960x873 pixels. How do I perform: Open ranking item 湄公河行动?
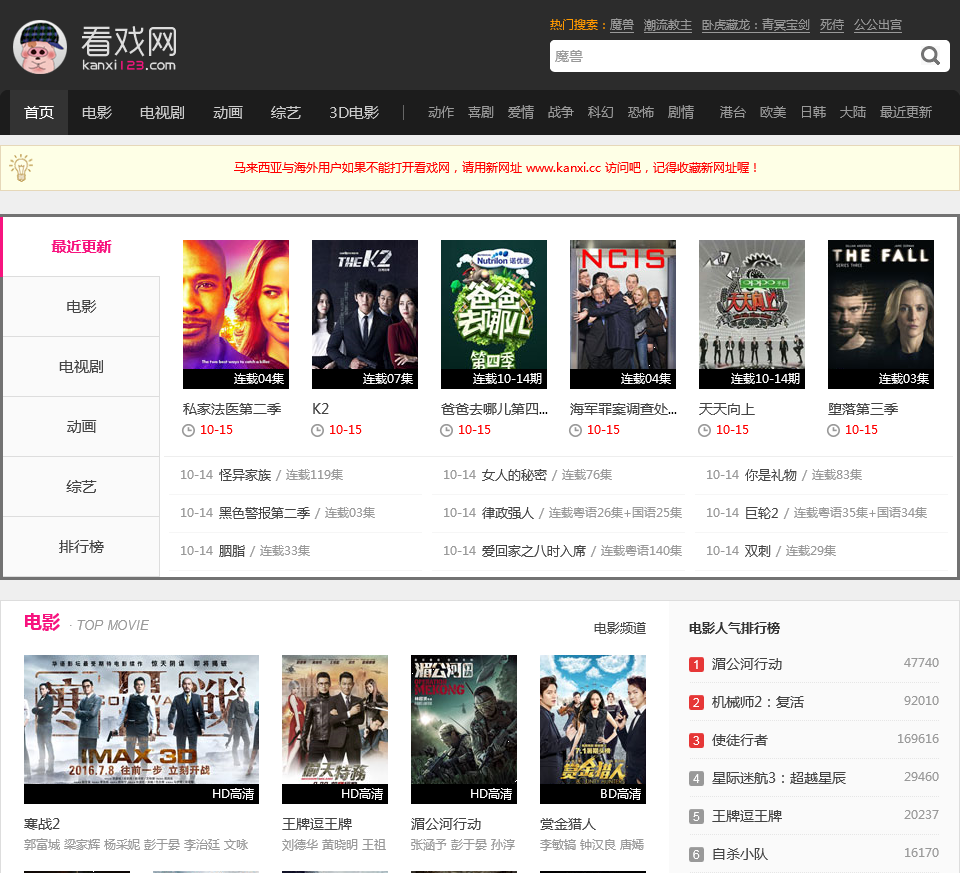tap(746, 664)
